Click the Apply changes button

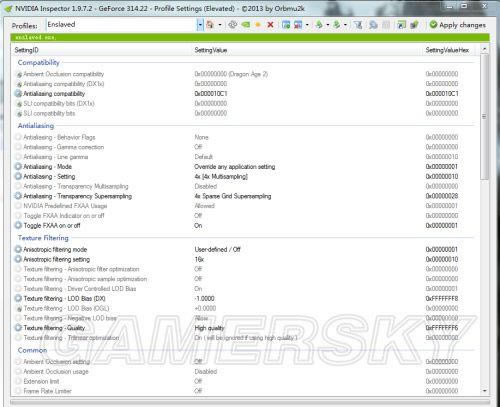coord(458,25)
